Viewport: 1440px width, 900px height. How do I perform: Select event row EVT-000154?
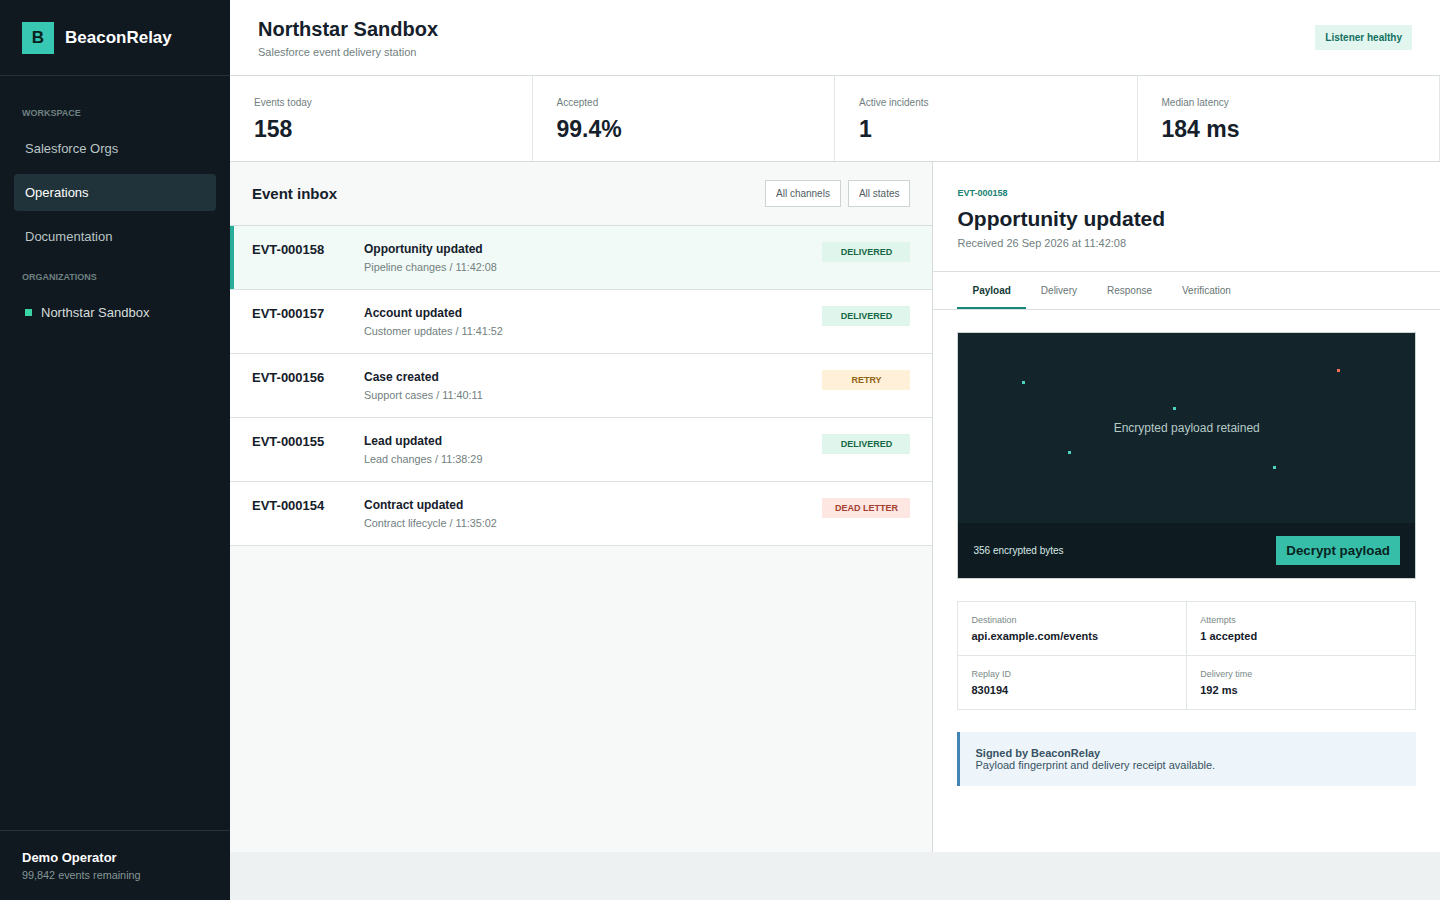581,514
